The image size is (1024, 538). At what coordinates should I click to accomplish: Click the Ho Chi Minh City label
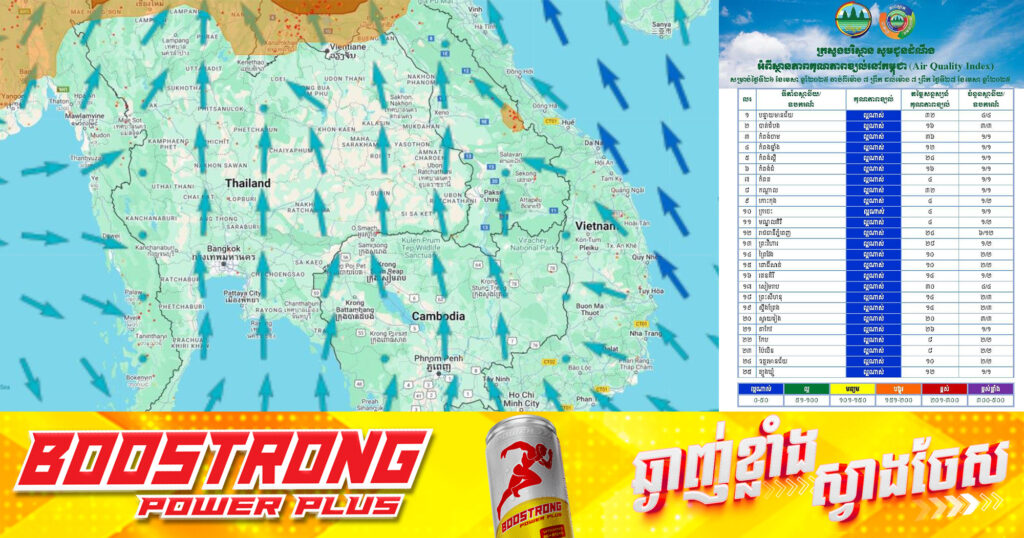[522, 397]
